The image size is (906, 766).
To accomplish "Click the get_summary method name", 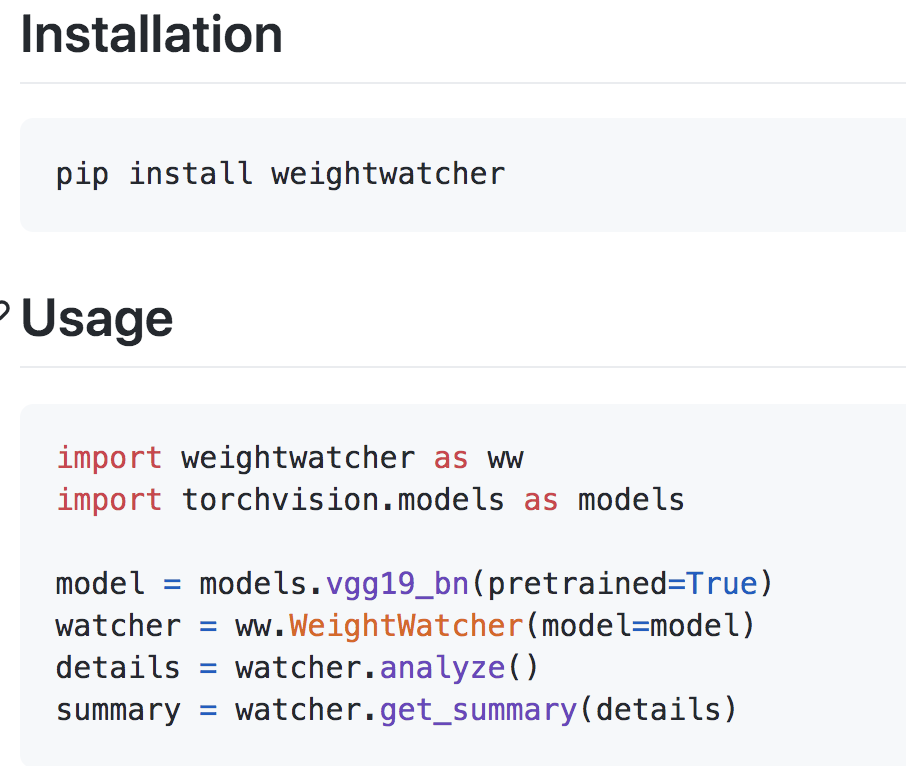I will pos(478,710).
